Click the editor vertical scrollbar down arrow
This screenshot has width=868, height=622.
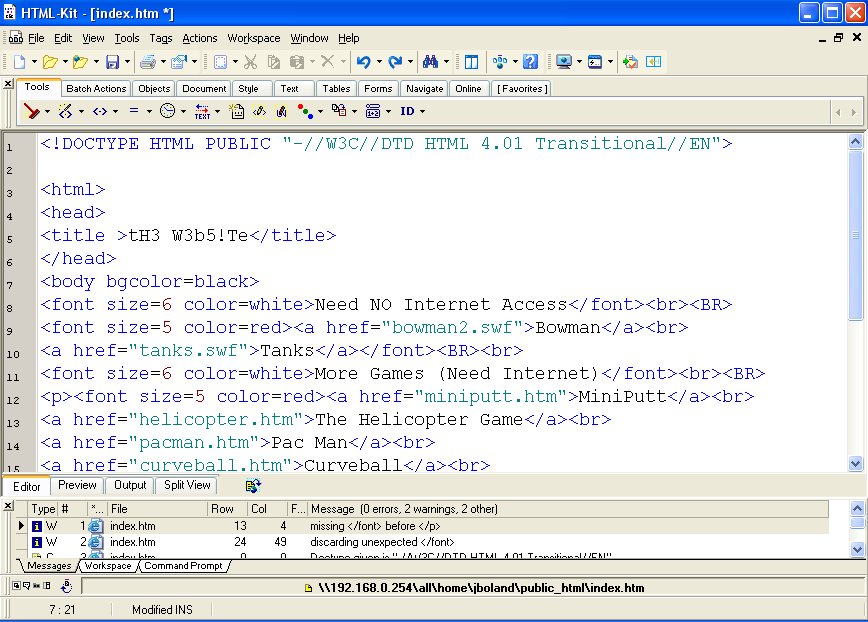click(855, 464)
